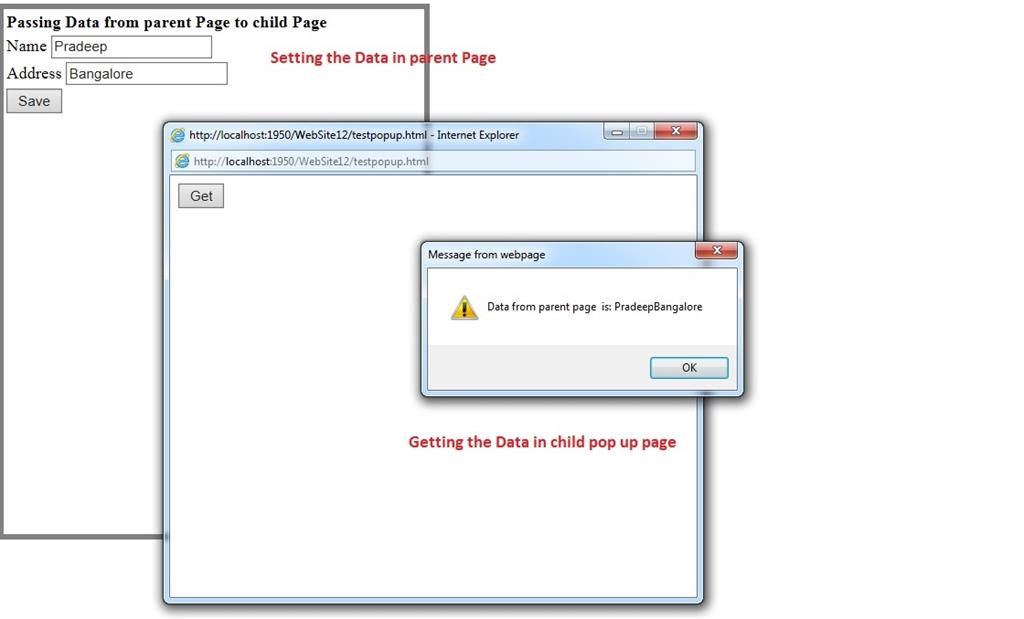
Task: Click the Internet Explorer icon in the title bar
Action: tap(179, 135)
